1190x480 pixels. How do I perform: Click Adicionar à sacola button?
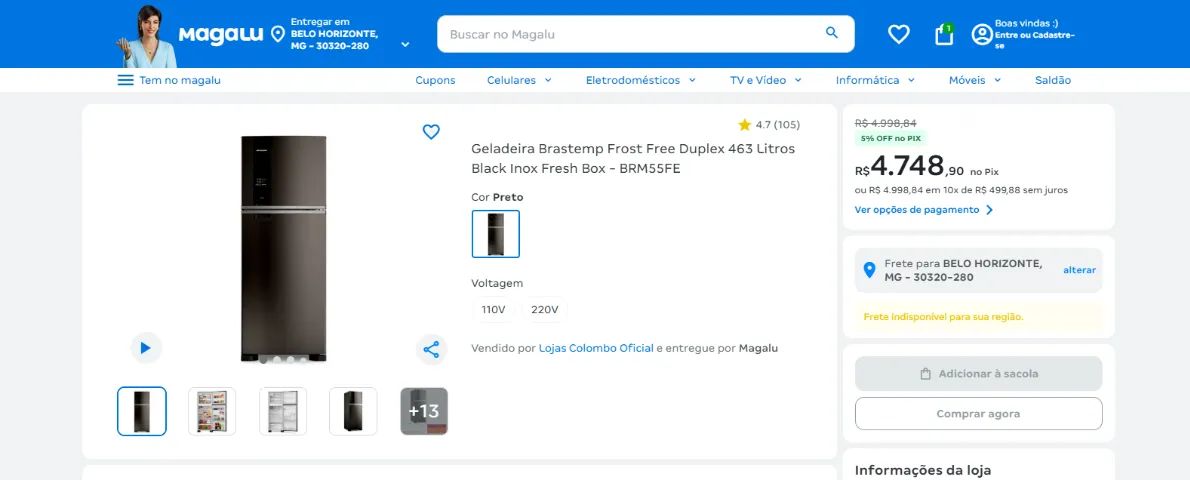point(978,374)
